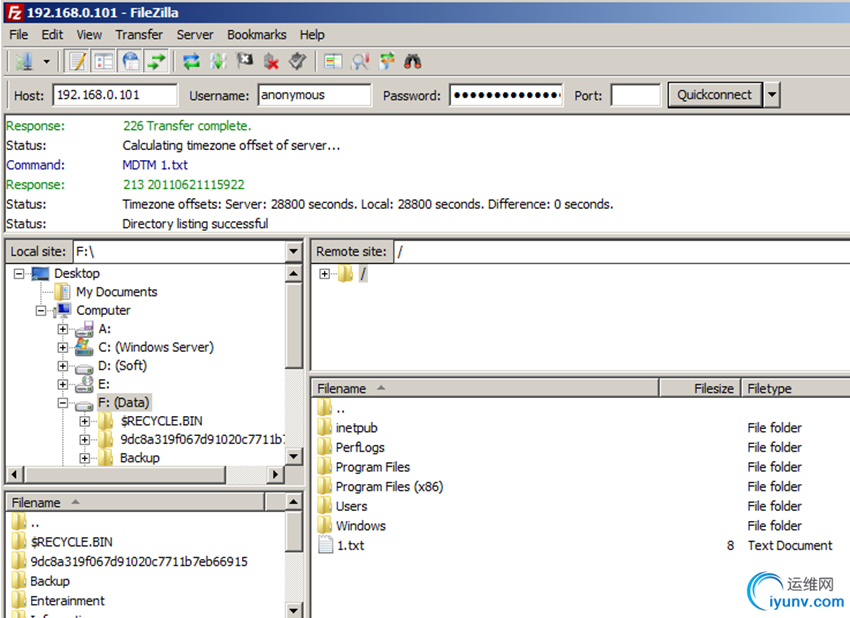Open the Local site path dropdown
The image size is (850, 618).
(x=293, y=252)
